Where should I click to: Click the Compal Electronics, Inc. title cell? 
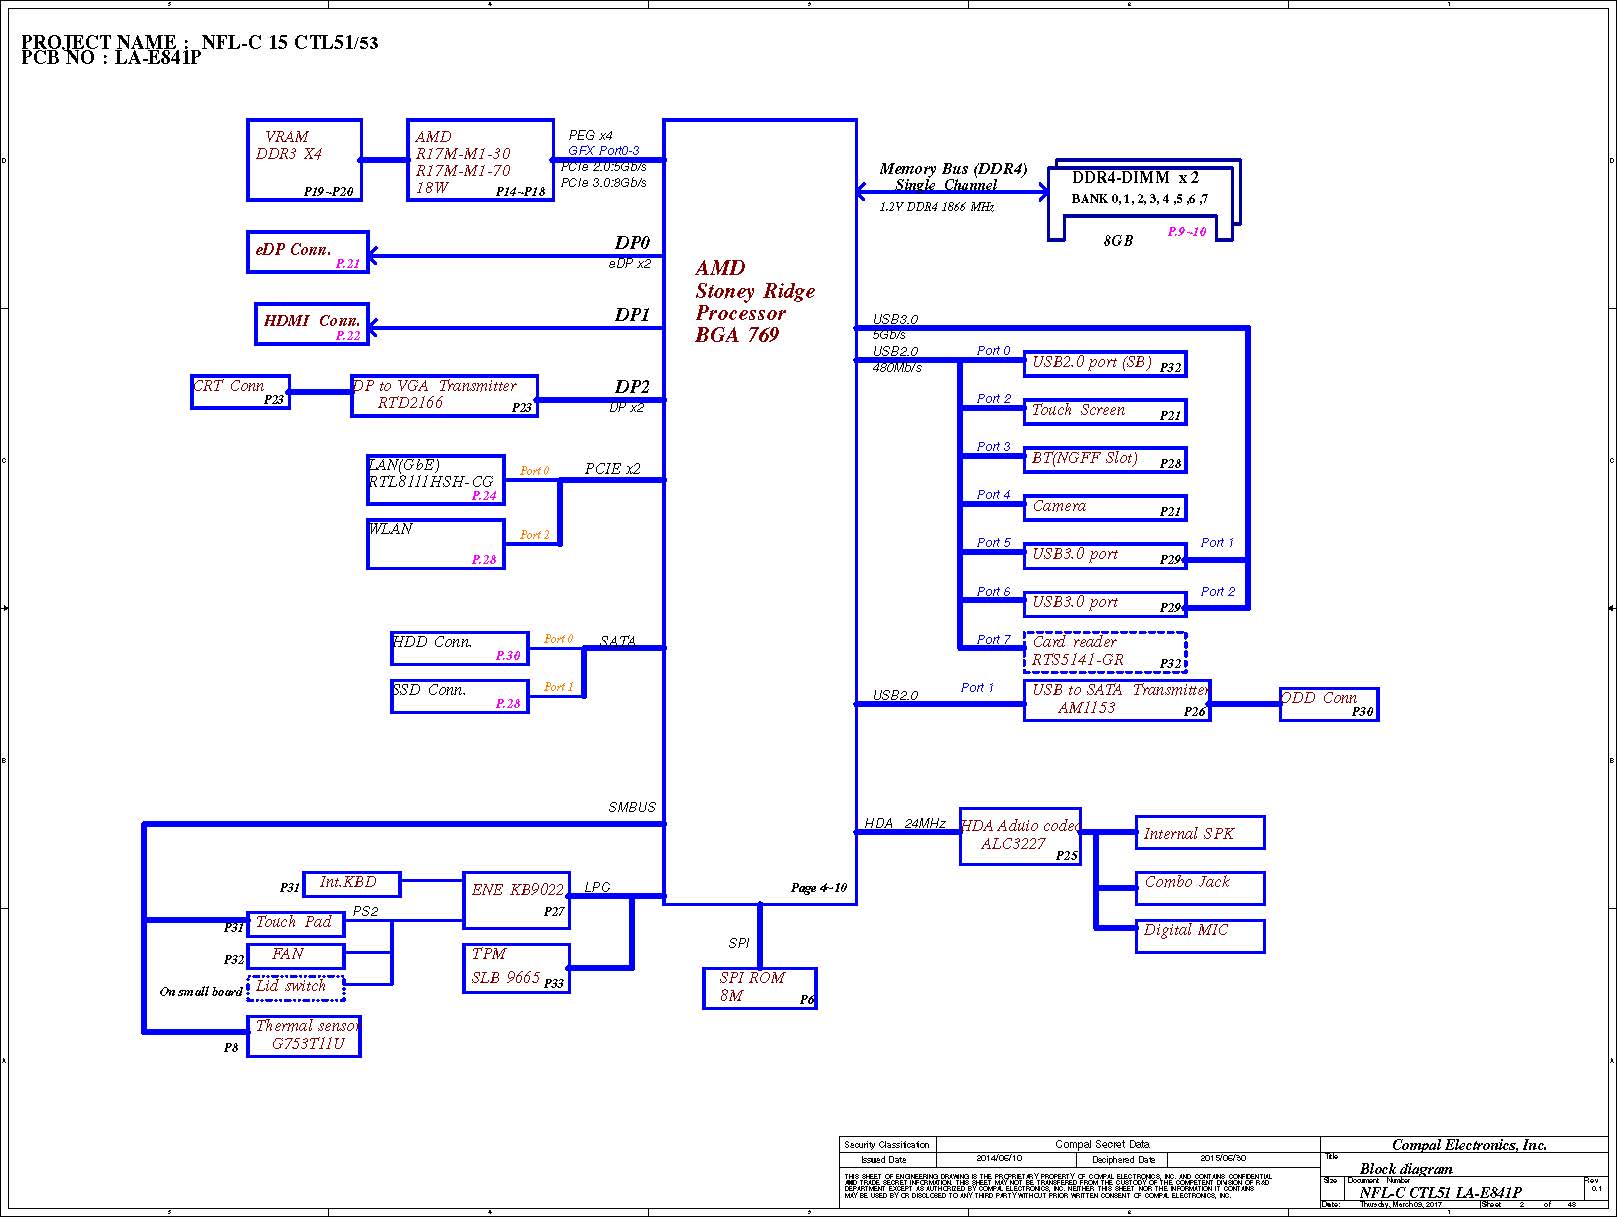coord(1469,1145)
